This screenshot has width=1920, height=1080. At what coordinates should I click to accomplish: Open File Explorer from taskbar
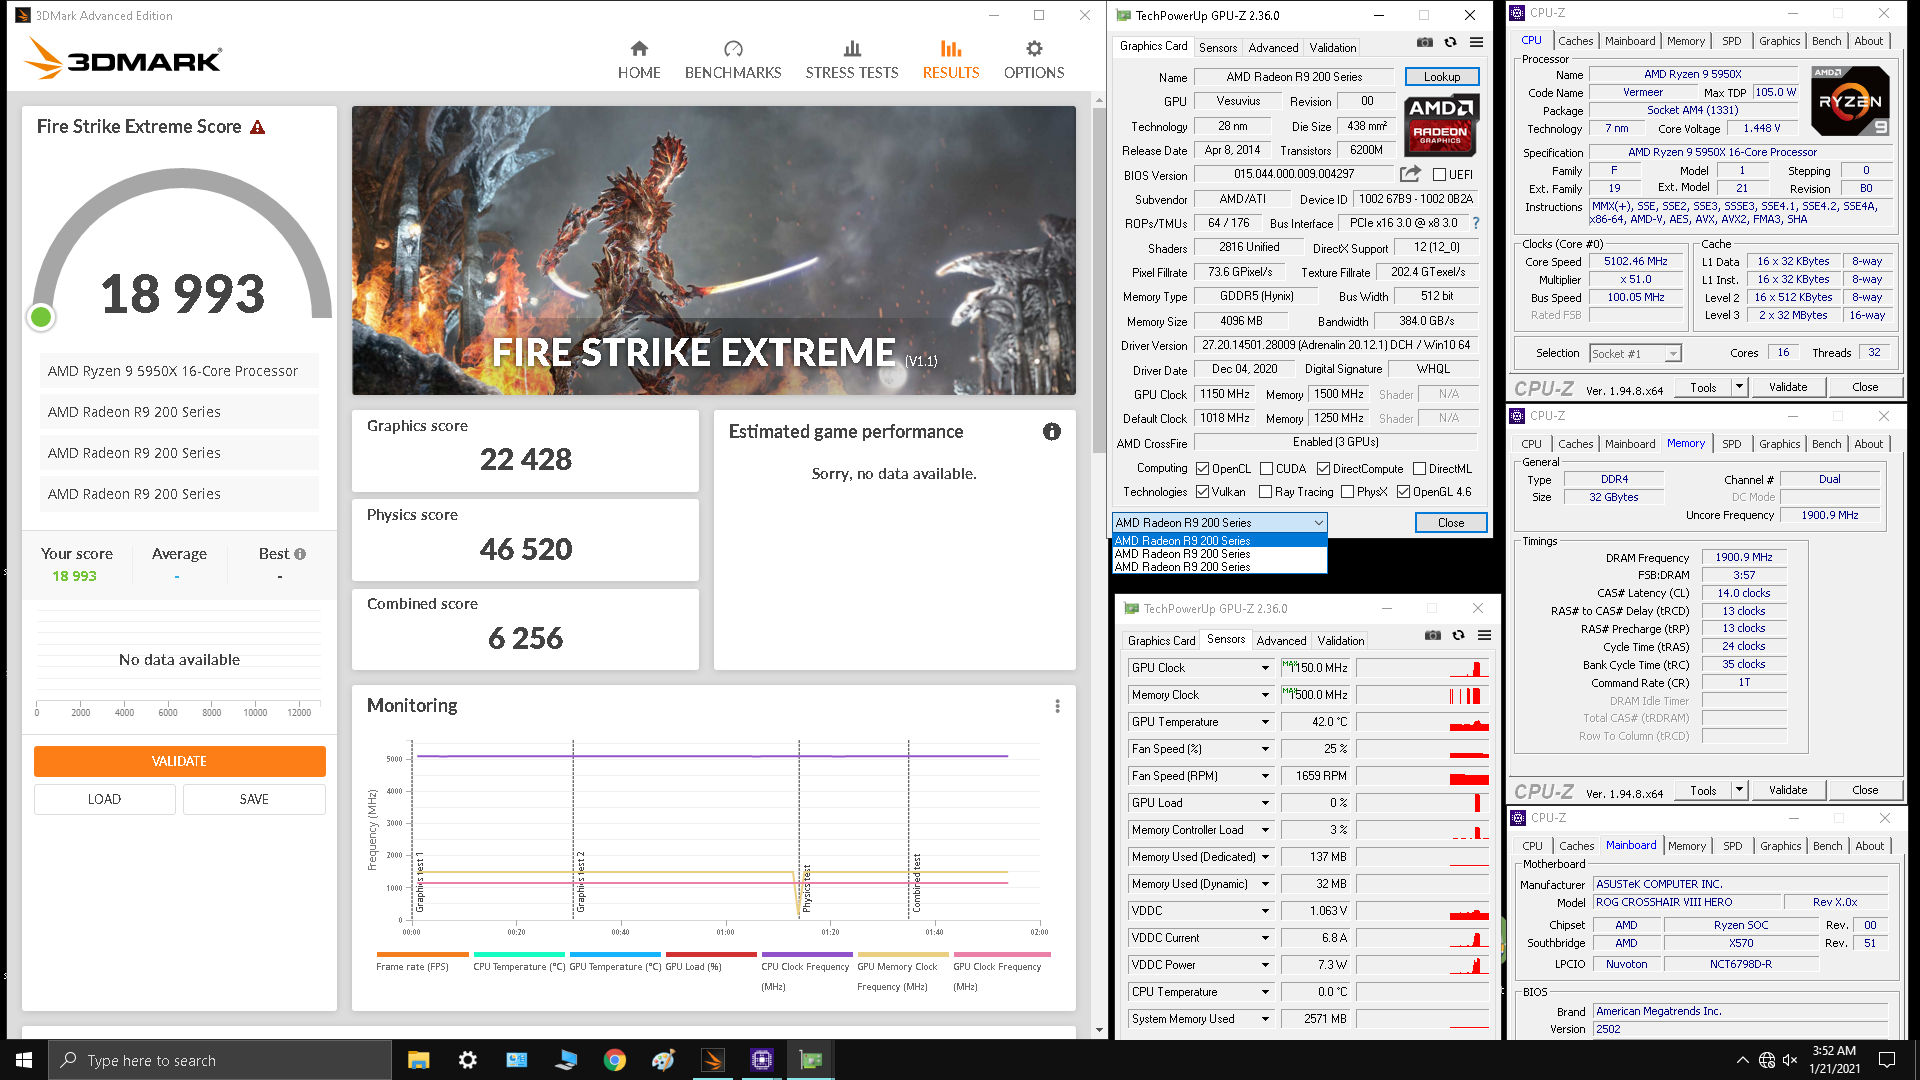coord(418,1060)
